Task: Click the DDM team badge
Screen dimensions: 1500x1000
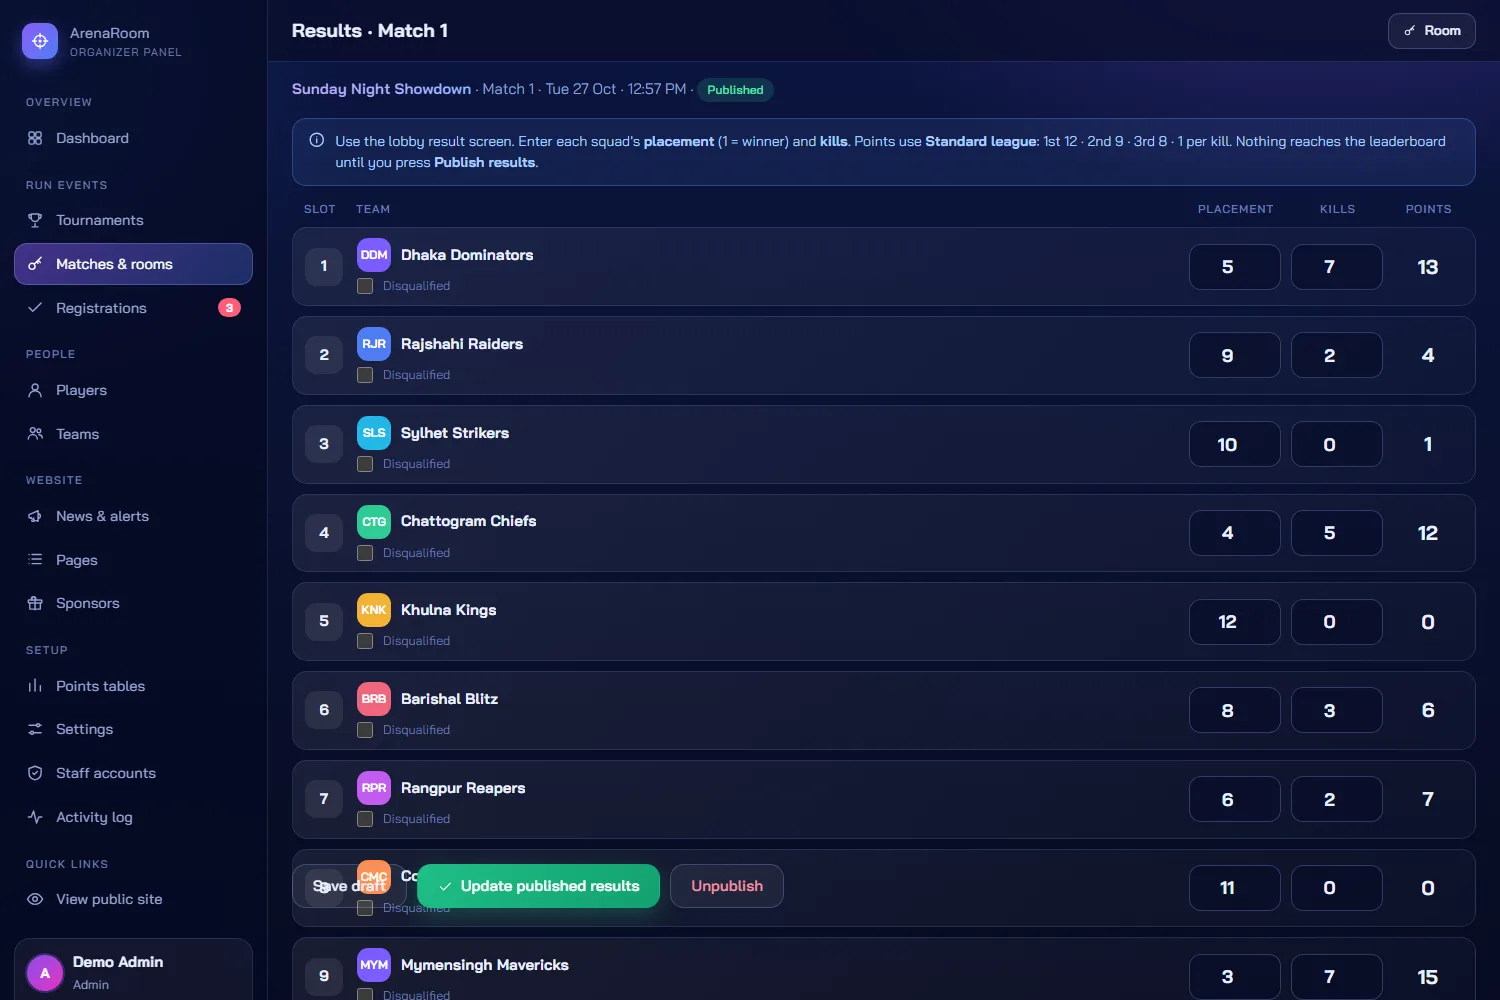Action: pyautogui.click(x=374, y=255)
